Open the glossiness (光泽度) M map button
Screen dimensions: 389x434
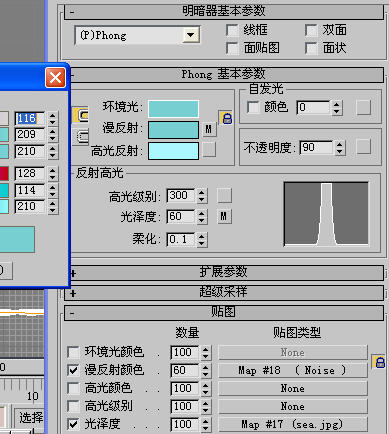click(224, 216)
